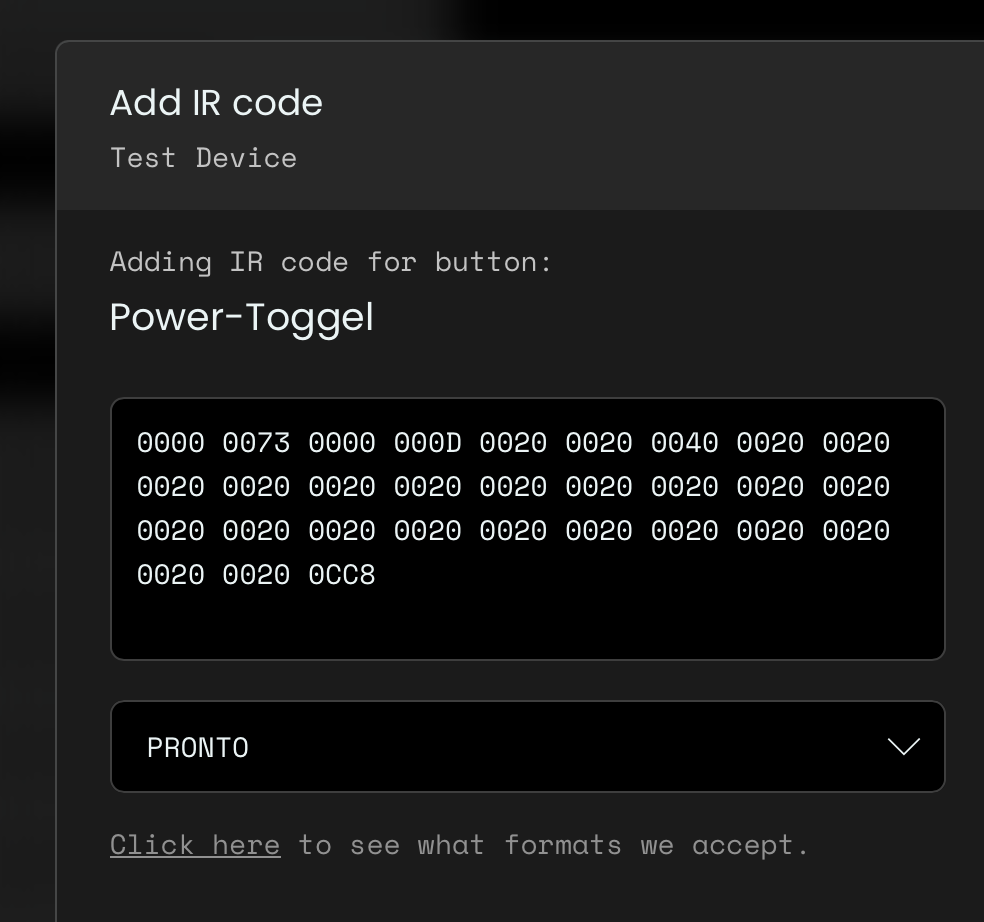
Task: Click the 'Adding IR code for button:' label
Action: [331, 262]
